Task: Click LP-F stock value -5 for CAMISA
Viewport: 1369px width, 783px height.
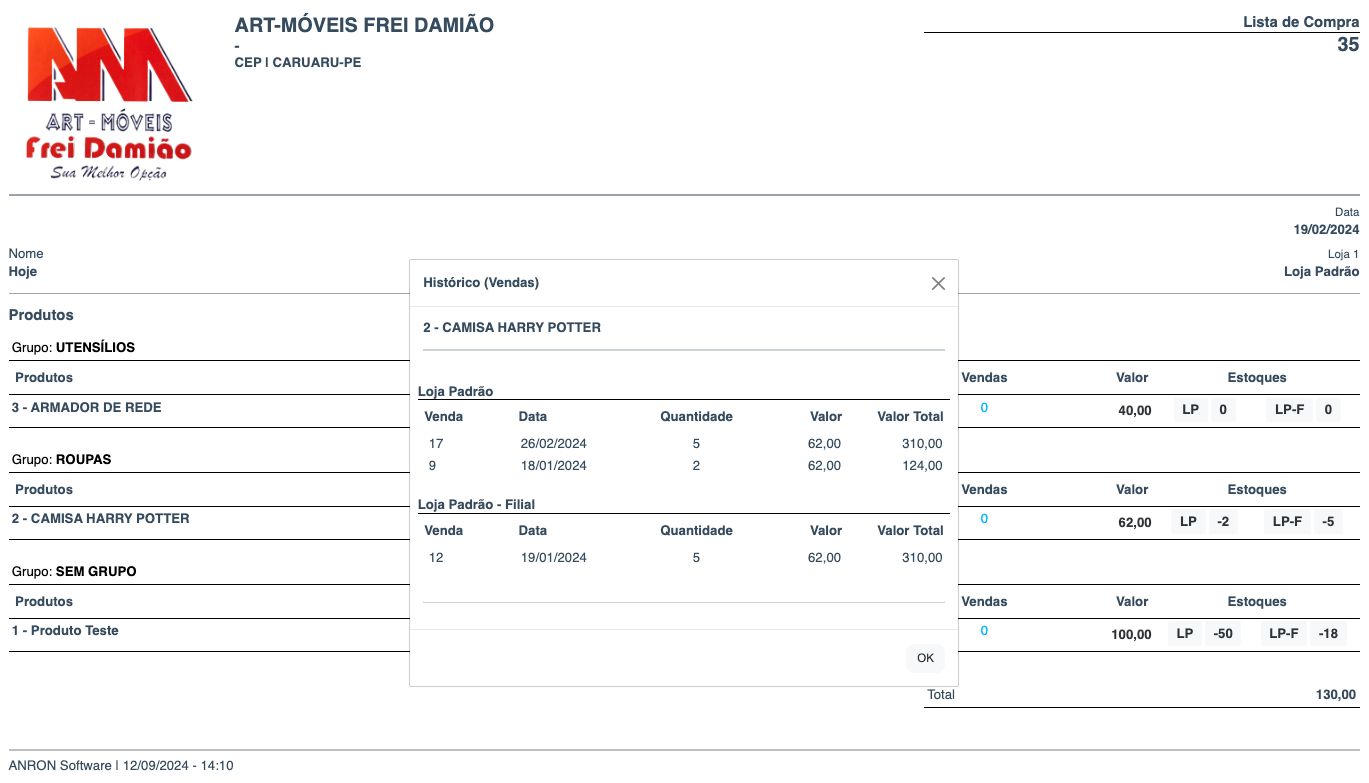Action: tap(1328, 522)
